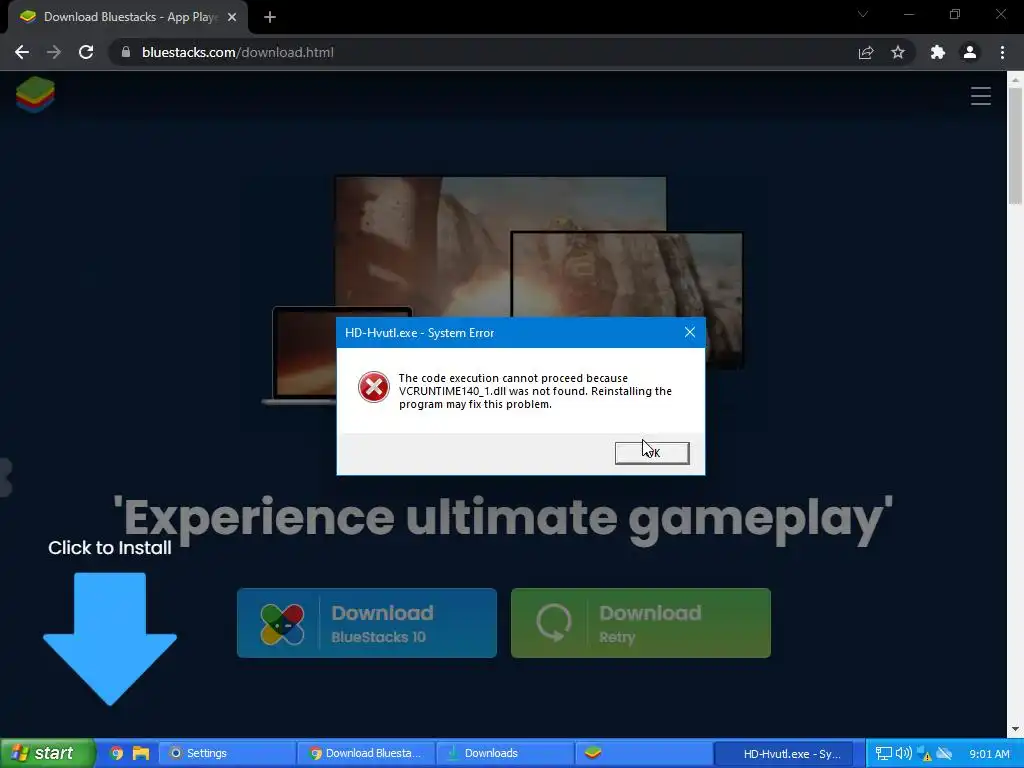Screen dimensions: 1024x768
Task: Open Chrome three-dot menu
Action: point(1002,52)
